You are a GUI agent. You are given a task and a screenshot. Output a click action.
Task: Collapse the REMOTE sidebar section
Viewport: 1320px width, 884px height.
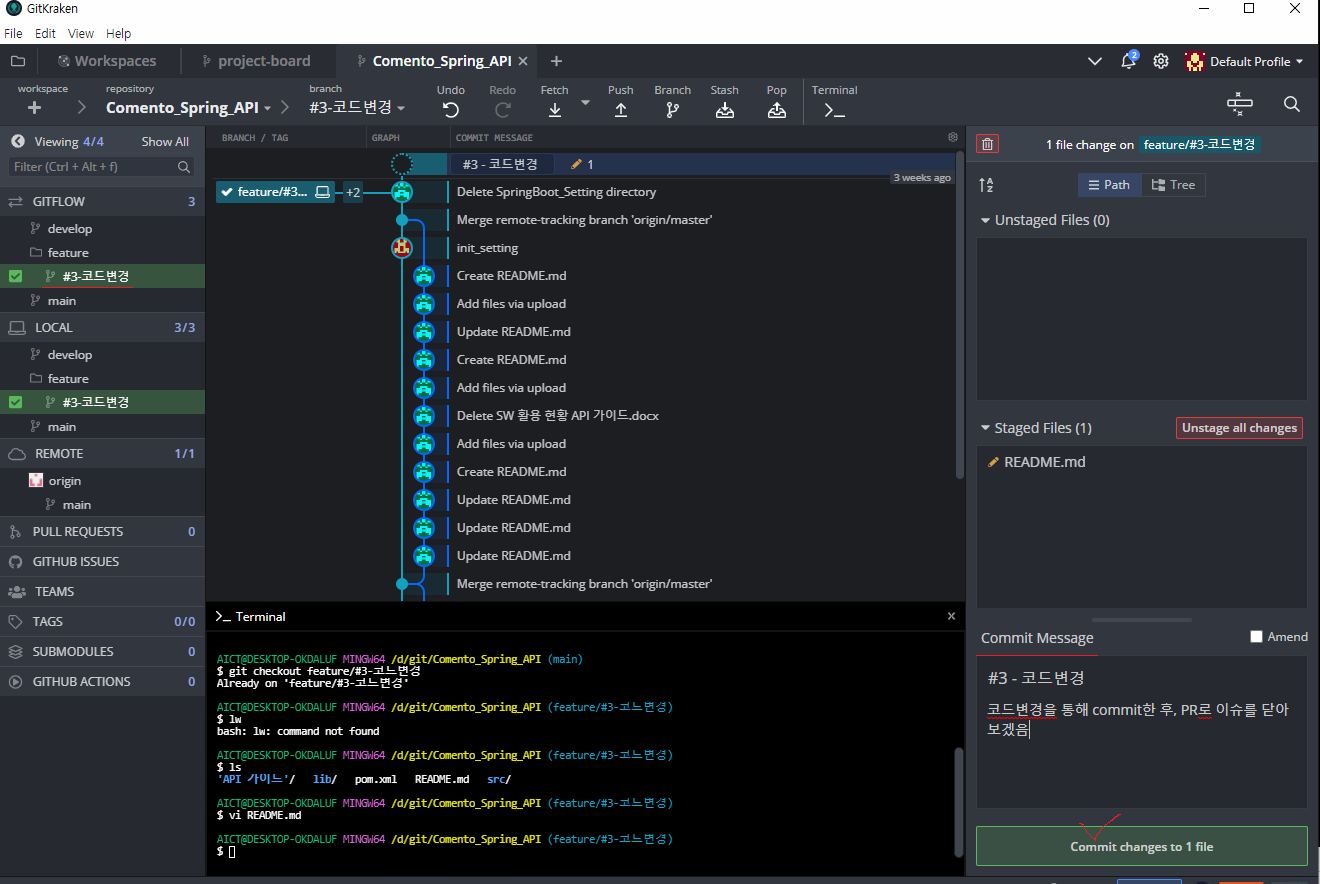pos(102,453)
